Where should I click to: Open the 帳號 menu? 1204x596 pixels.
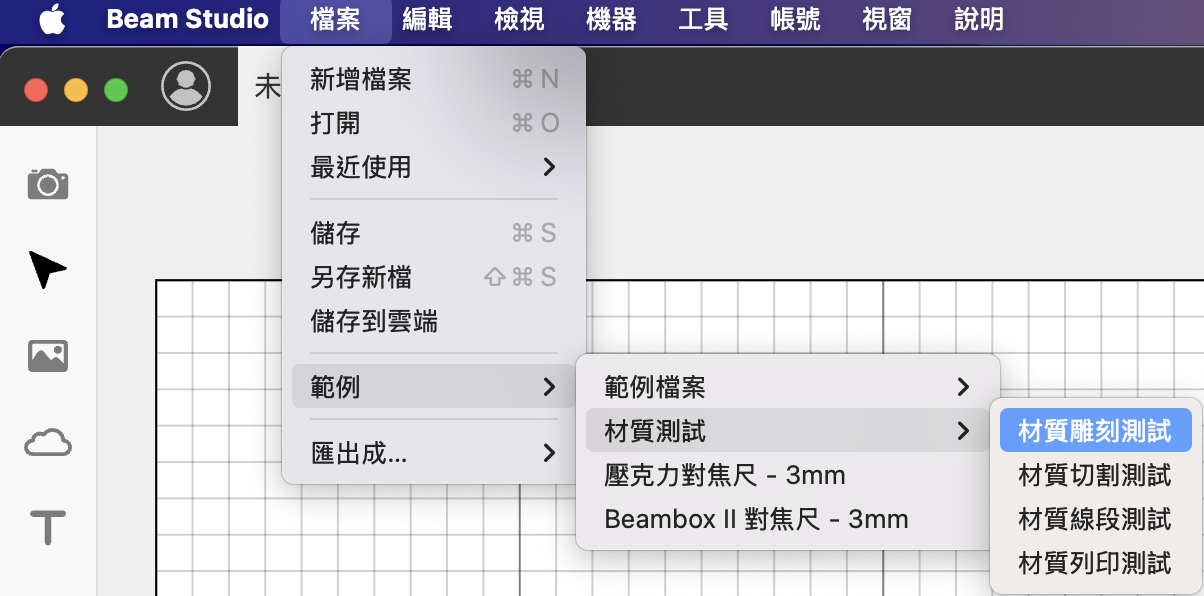click(795, 19)
